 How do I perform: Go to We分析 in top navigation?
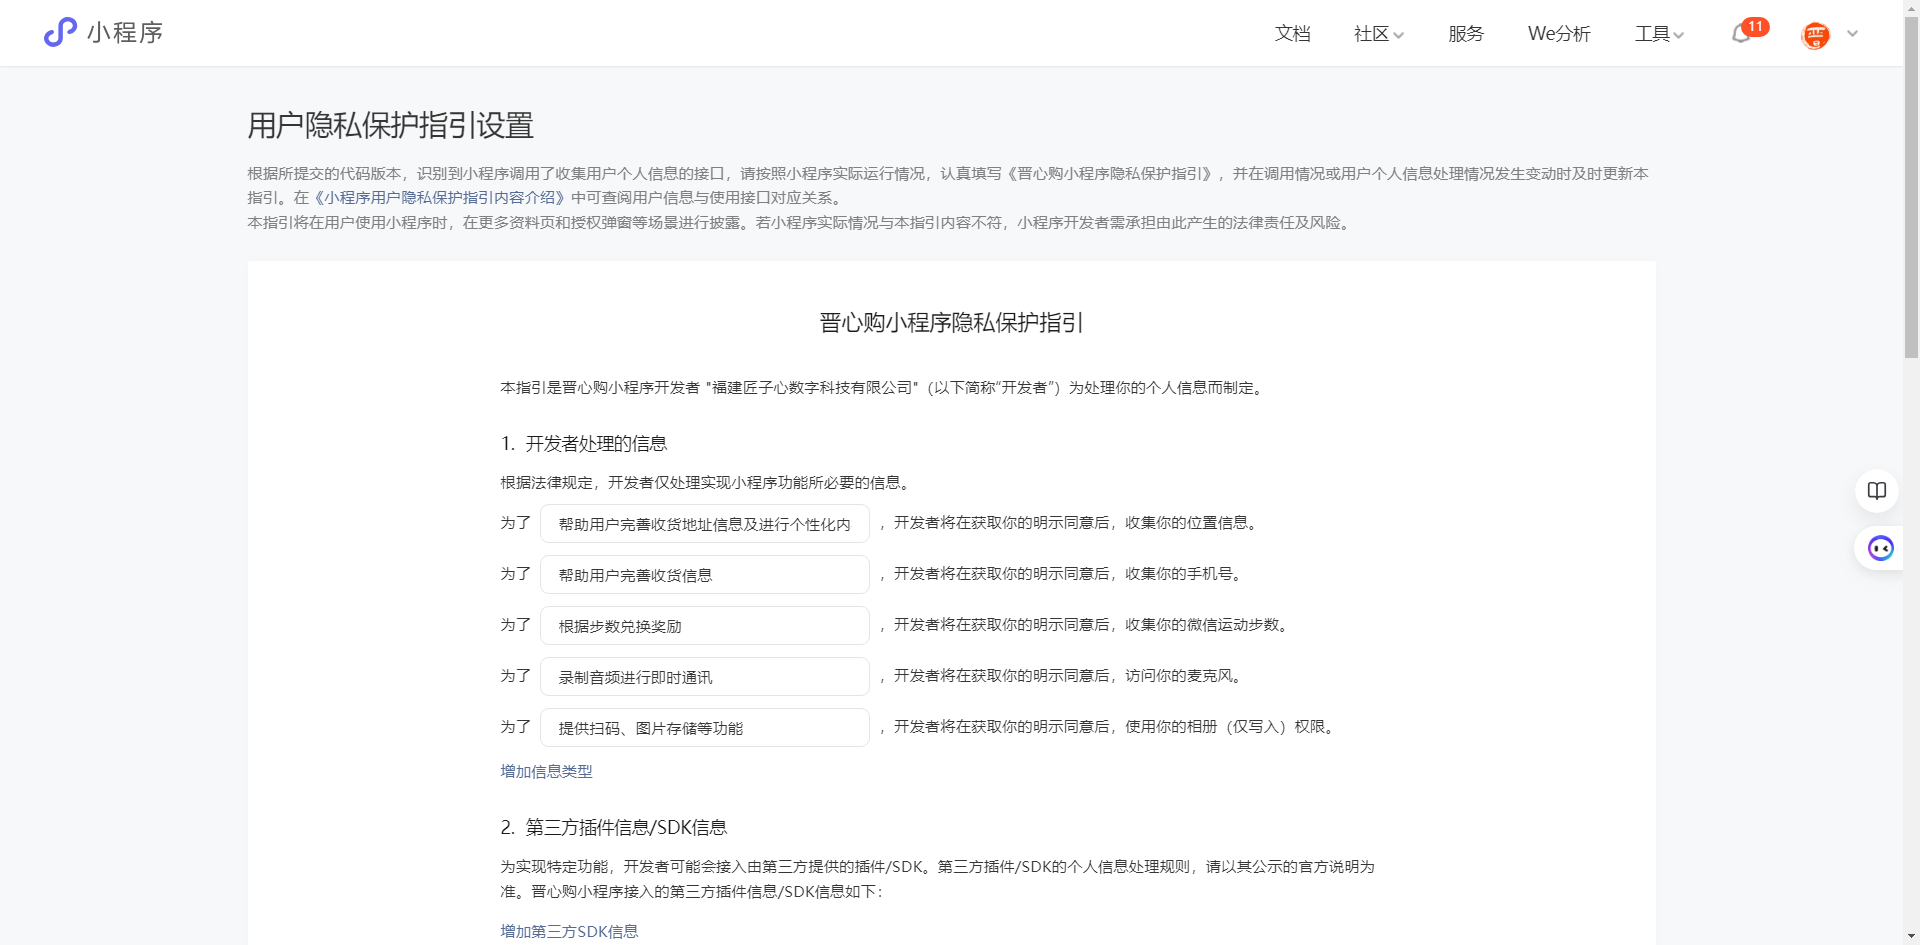pyautogui.click(x=1558, y=34)
